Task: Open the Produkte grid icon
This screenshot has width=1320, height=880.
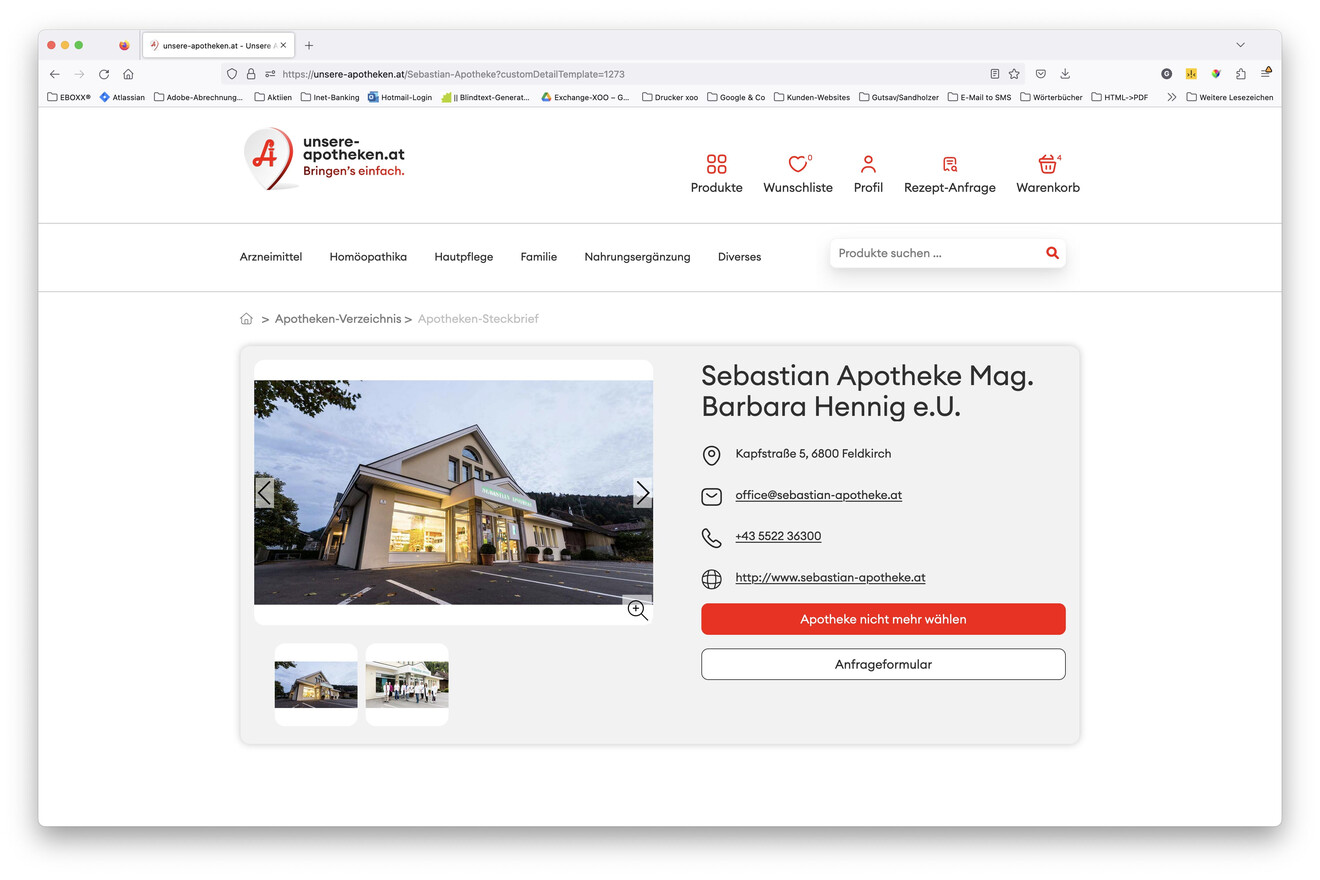Action: pos(716,164)
